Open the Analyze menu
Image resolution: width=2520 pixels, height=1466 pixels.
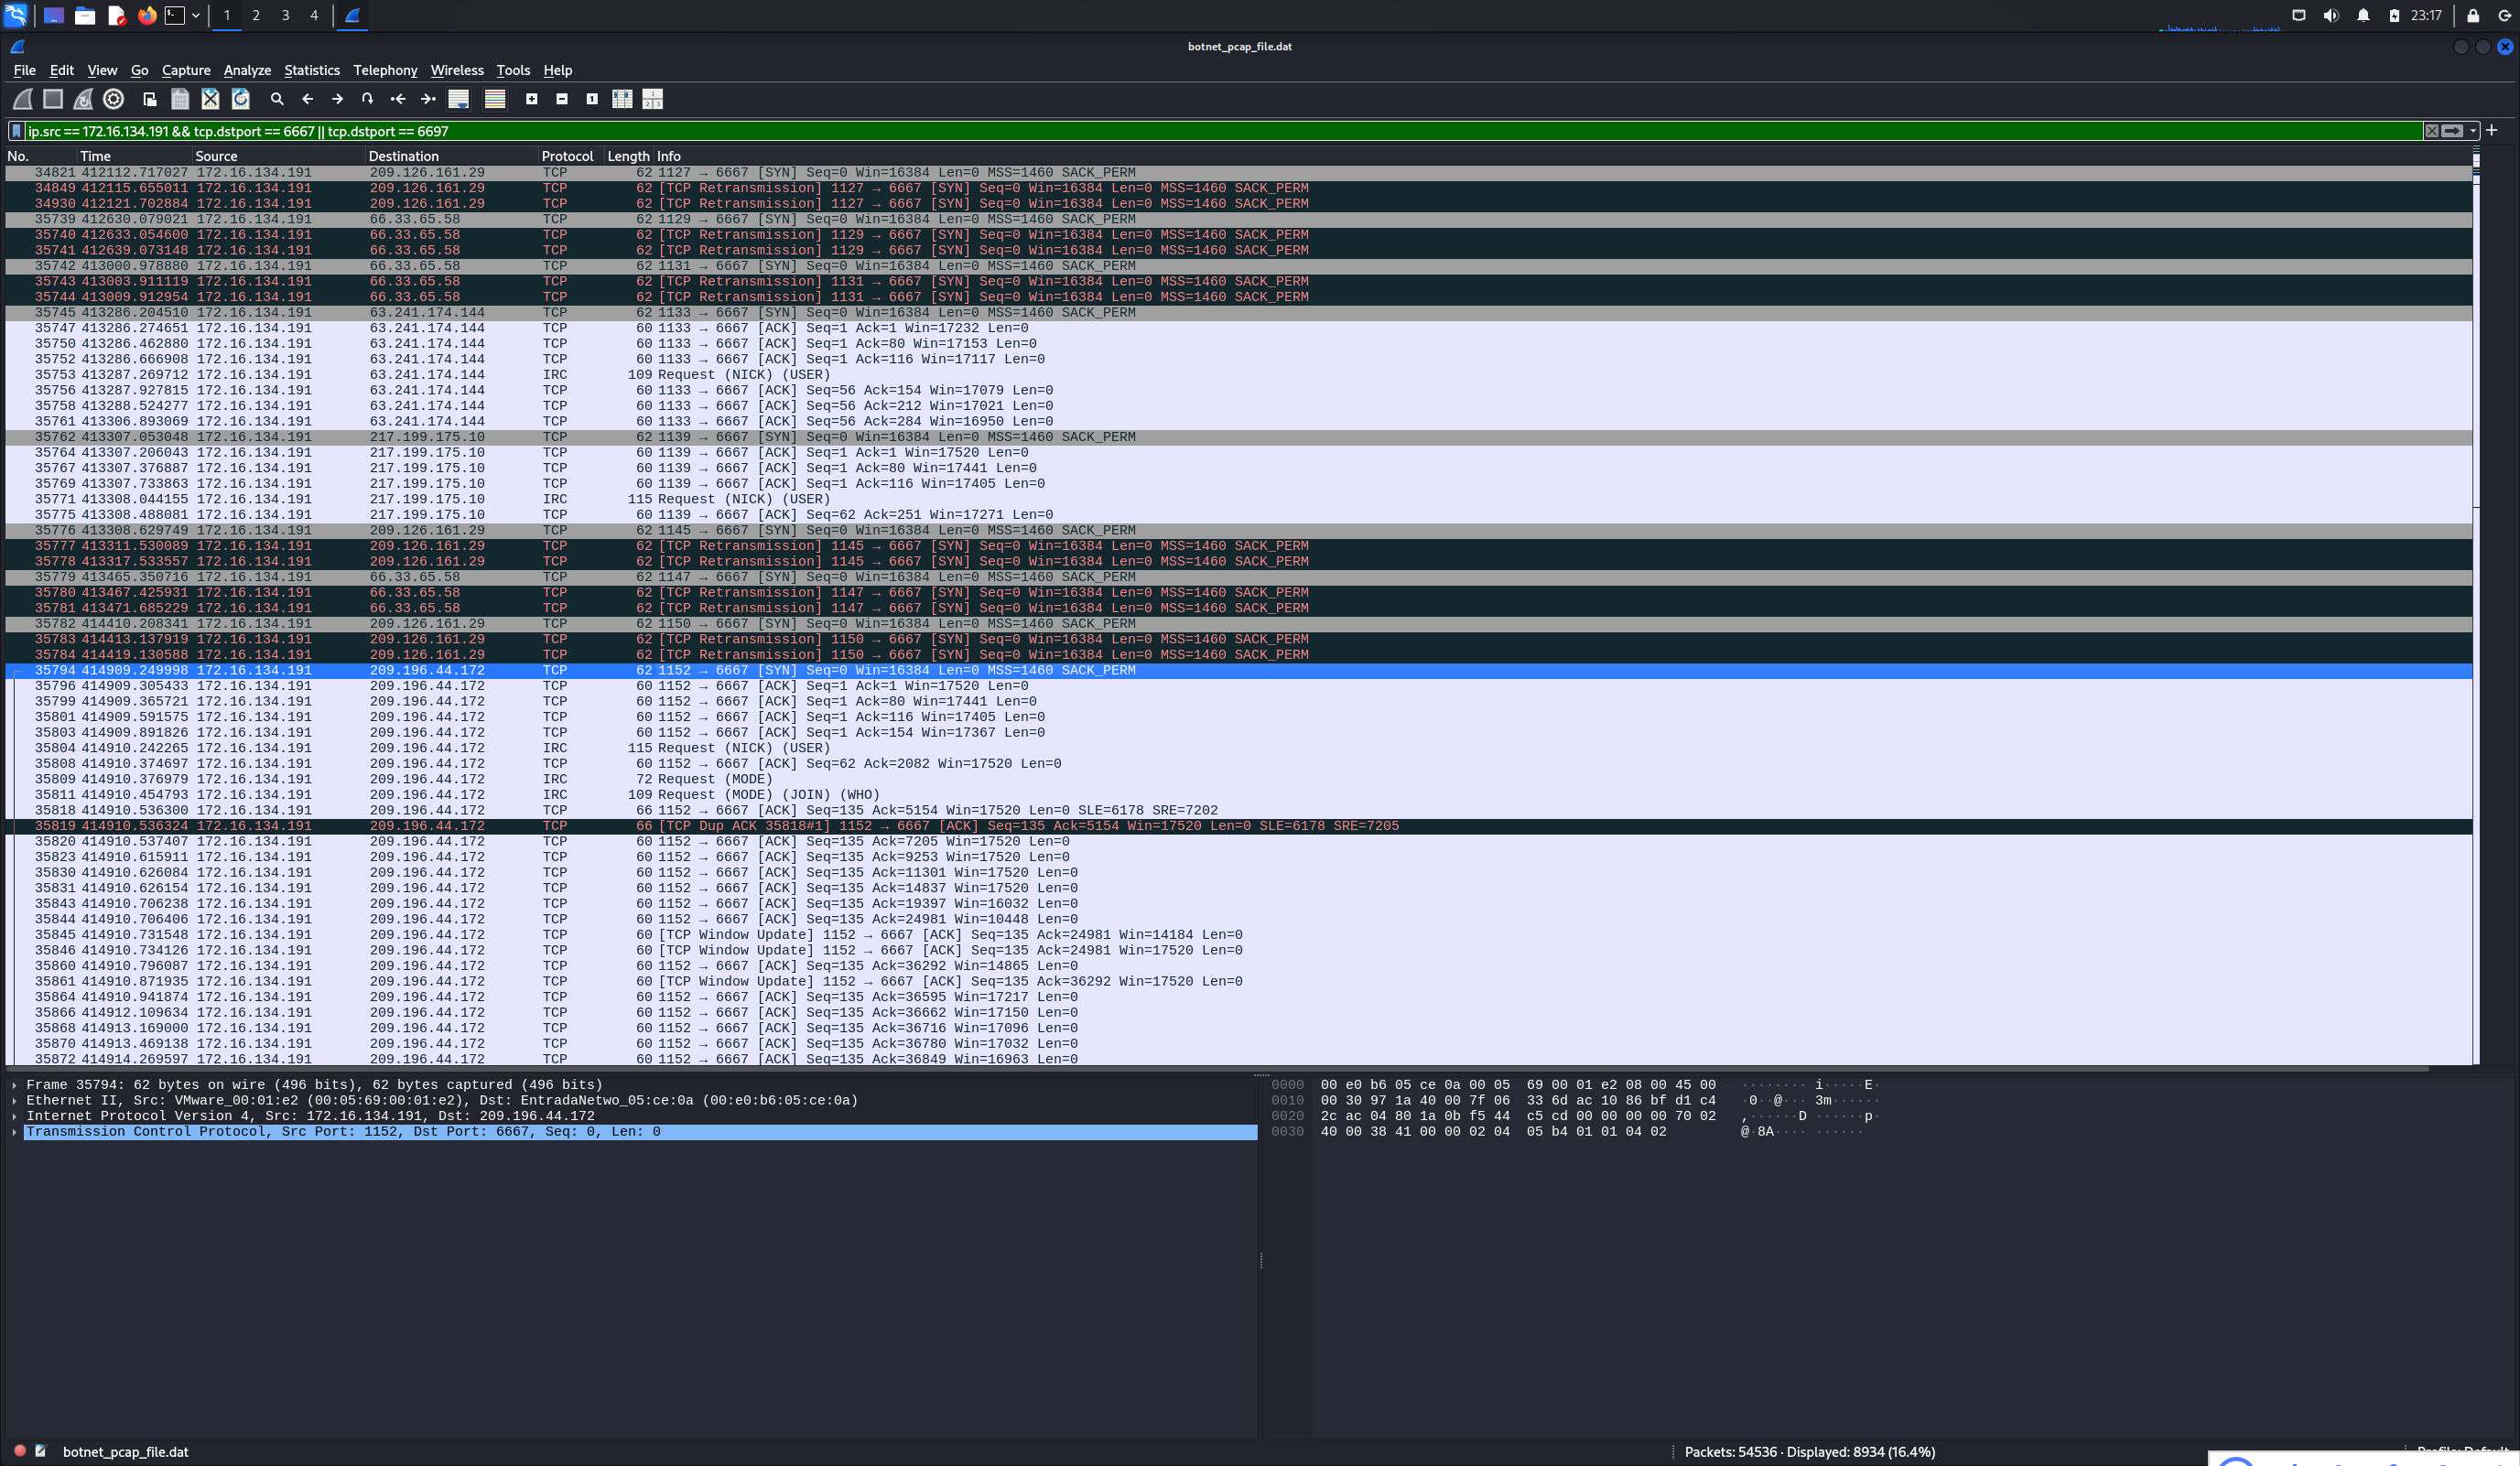[247, 70]
